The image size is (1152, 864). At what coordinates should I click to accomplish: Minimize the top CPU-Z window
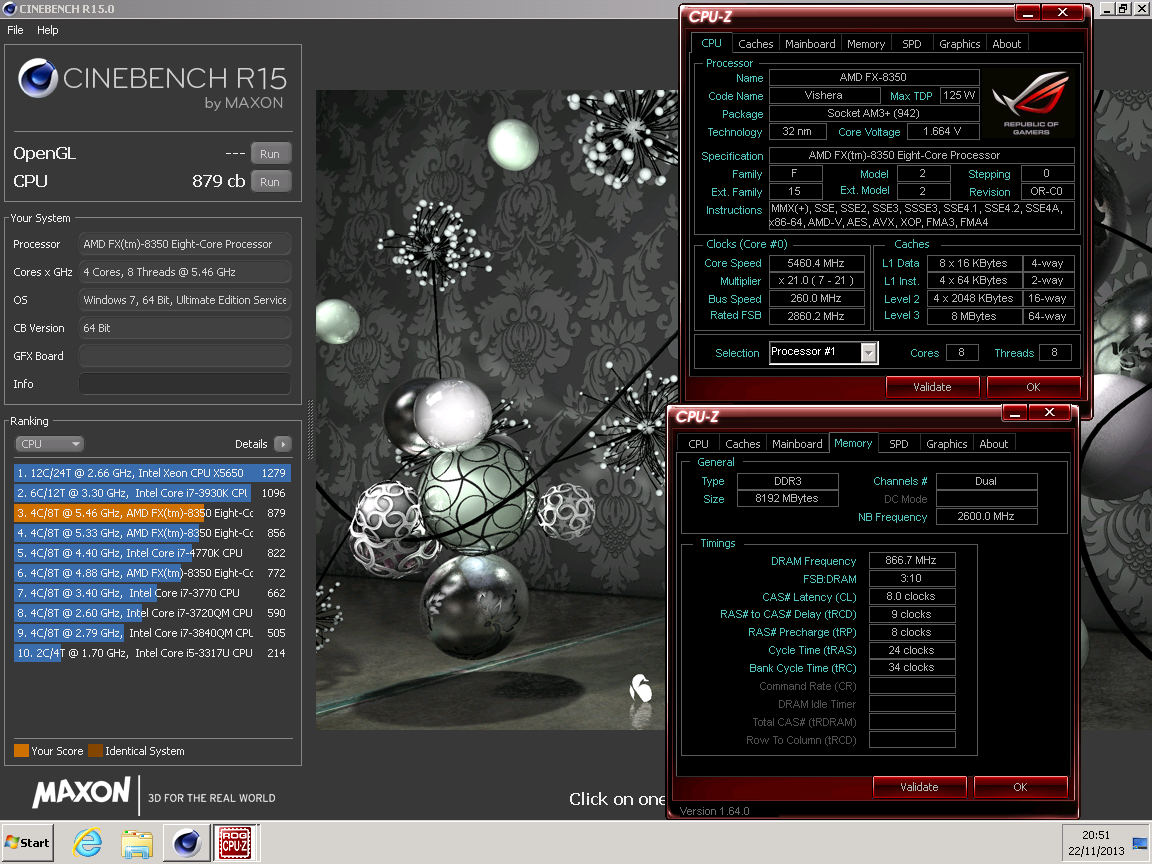coord(1027,12)
